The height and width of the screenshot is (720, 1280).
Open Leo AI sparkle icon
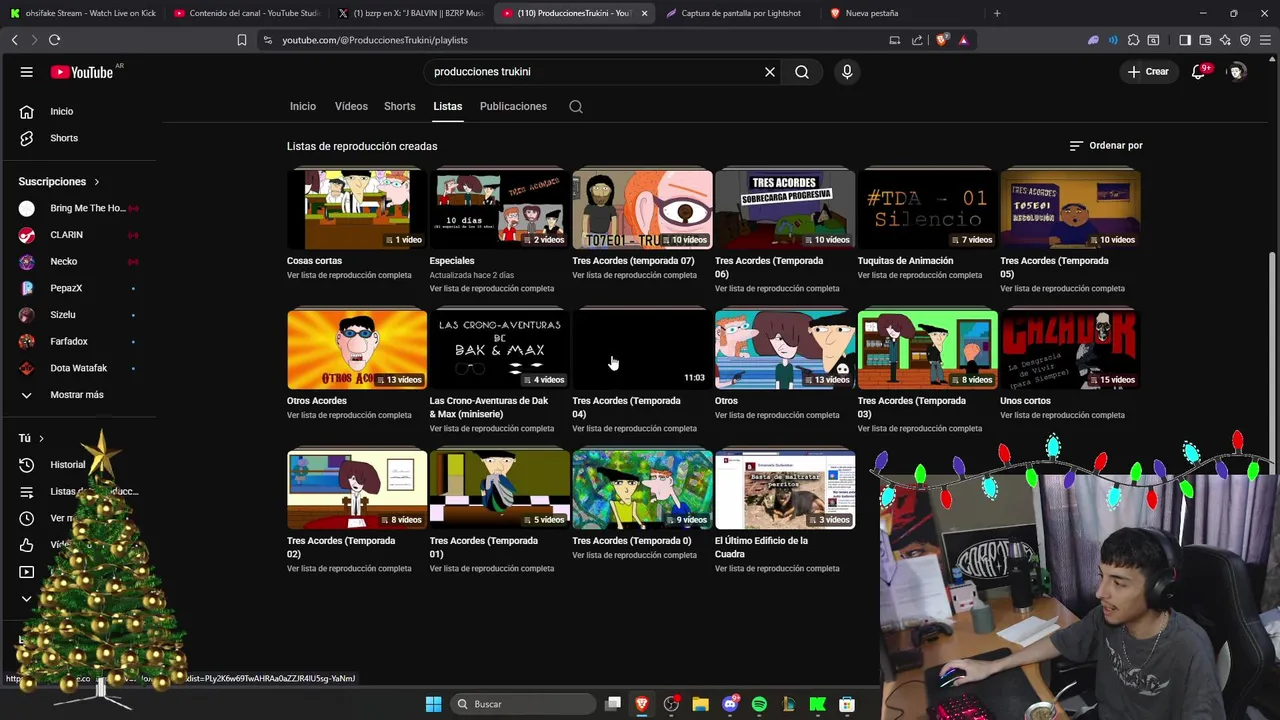1225,40
